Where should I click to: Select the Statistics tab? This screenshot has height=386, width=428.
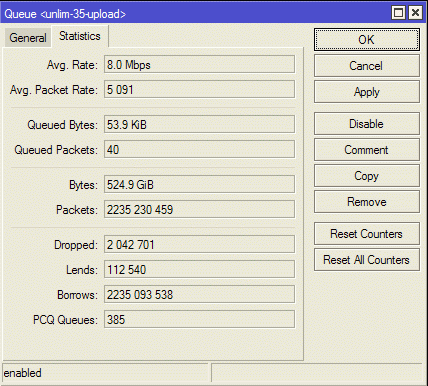click(80, 36)
